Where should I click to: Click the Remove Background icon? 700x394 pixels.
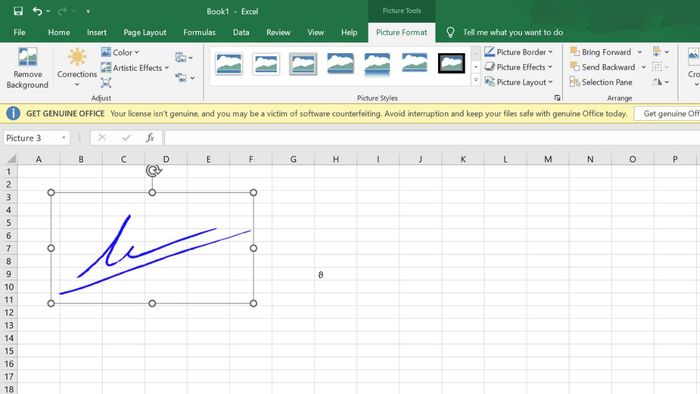(27, 57)
